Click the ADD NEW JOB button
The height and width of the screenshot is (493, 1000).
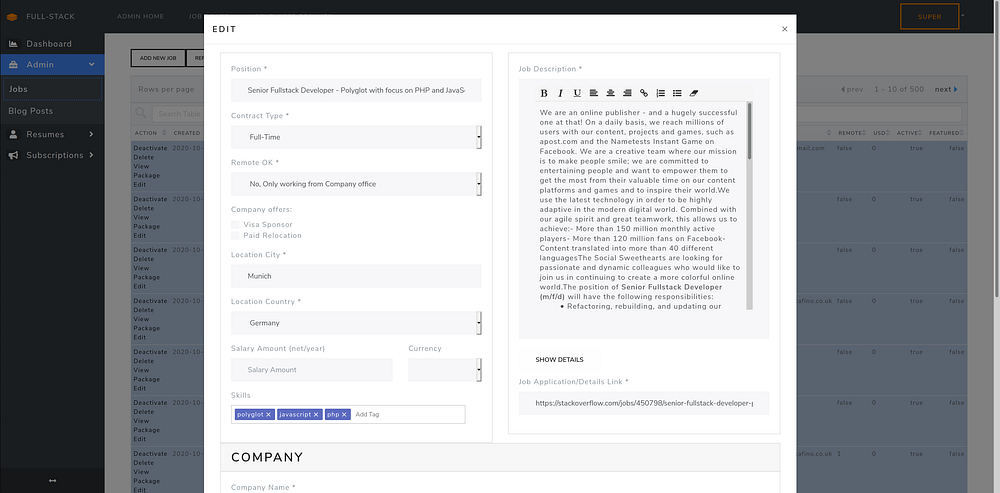[158, 58]
